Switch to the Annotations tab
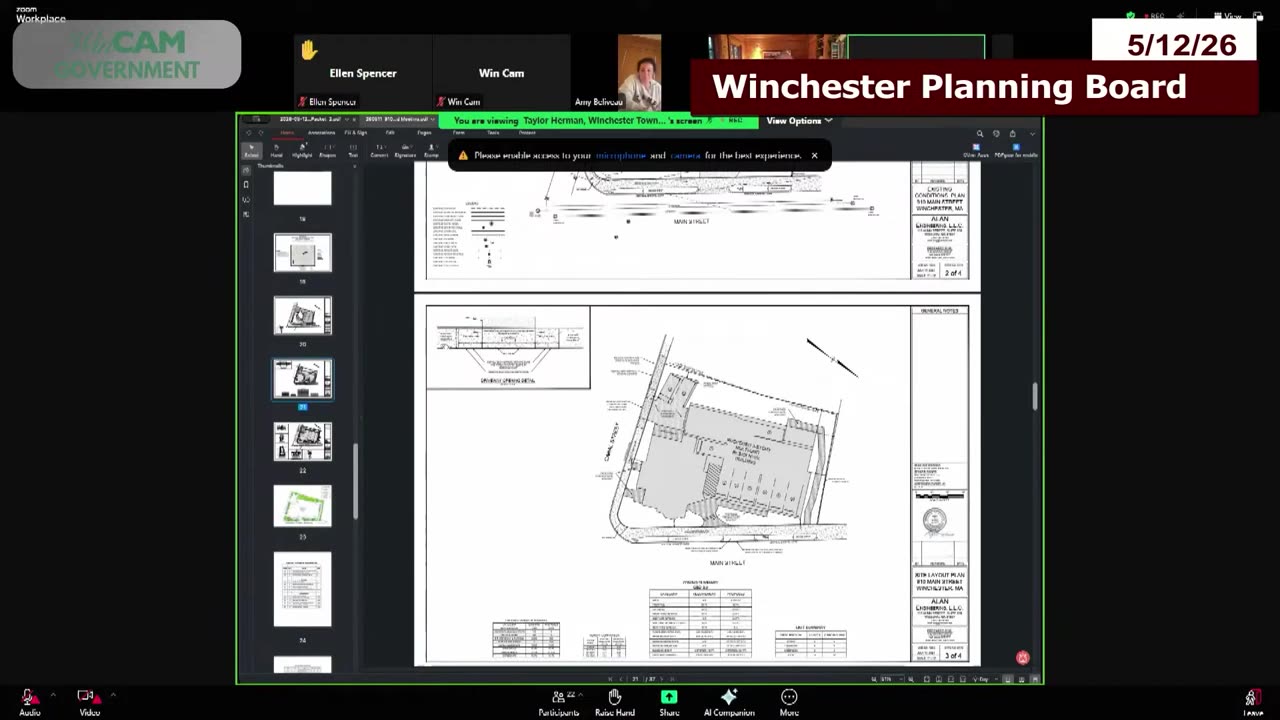The height and width of the screenshot is (720, 1280). (321, 132)
